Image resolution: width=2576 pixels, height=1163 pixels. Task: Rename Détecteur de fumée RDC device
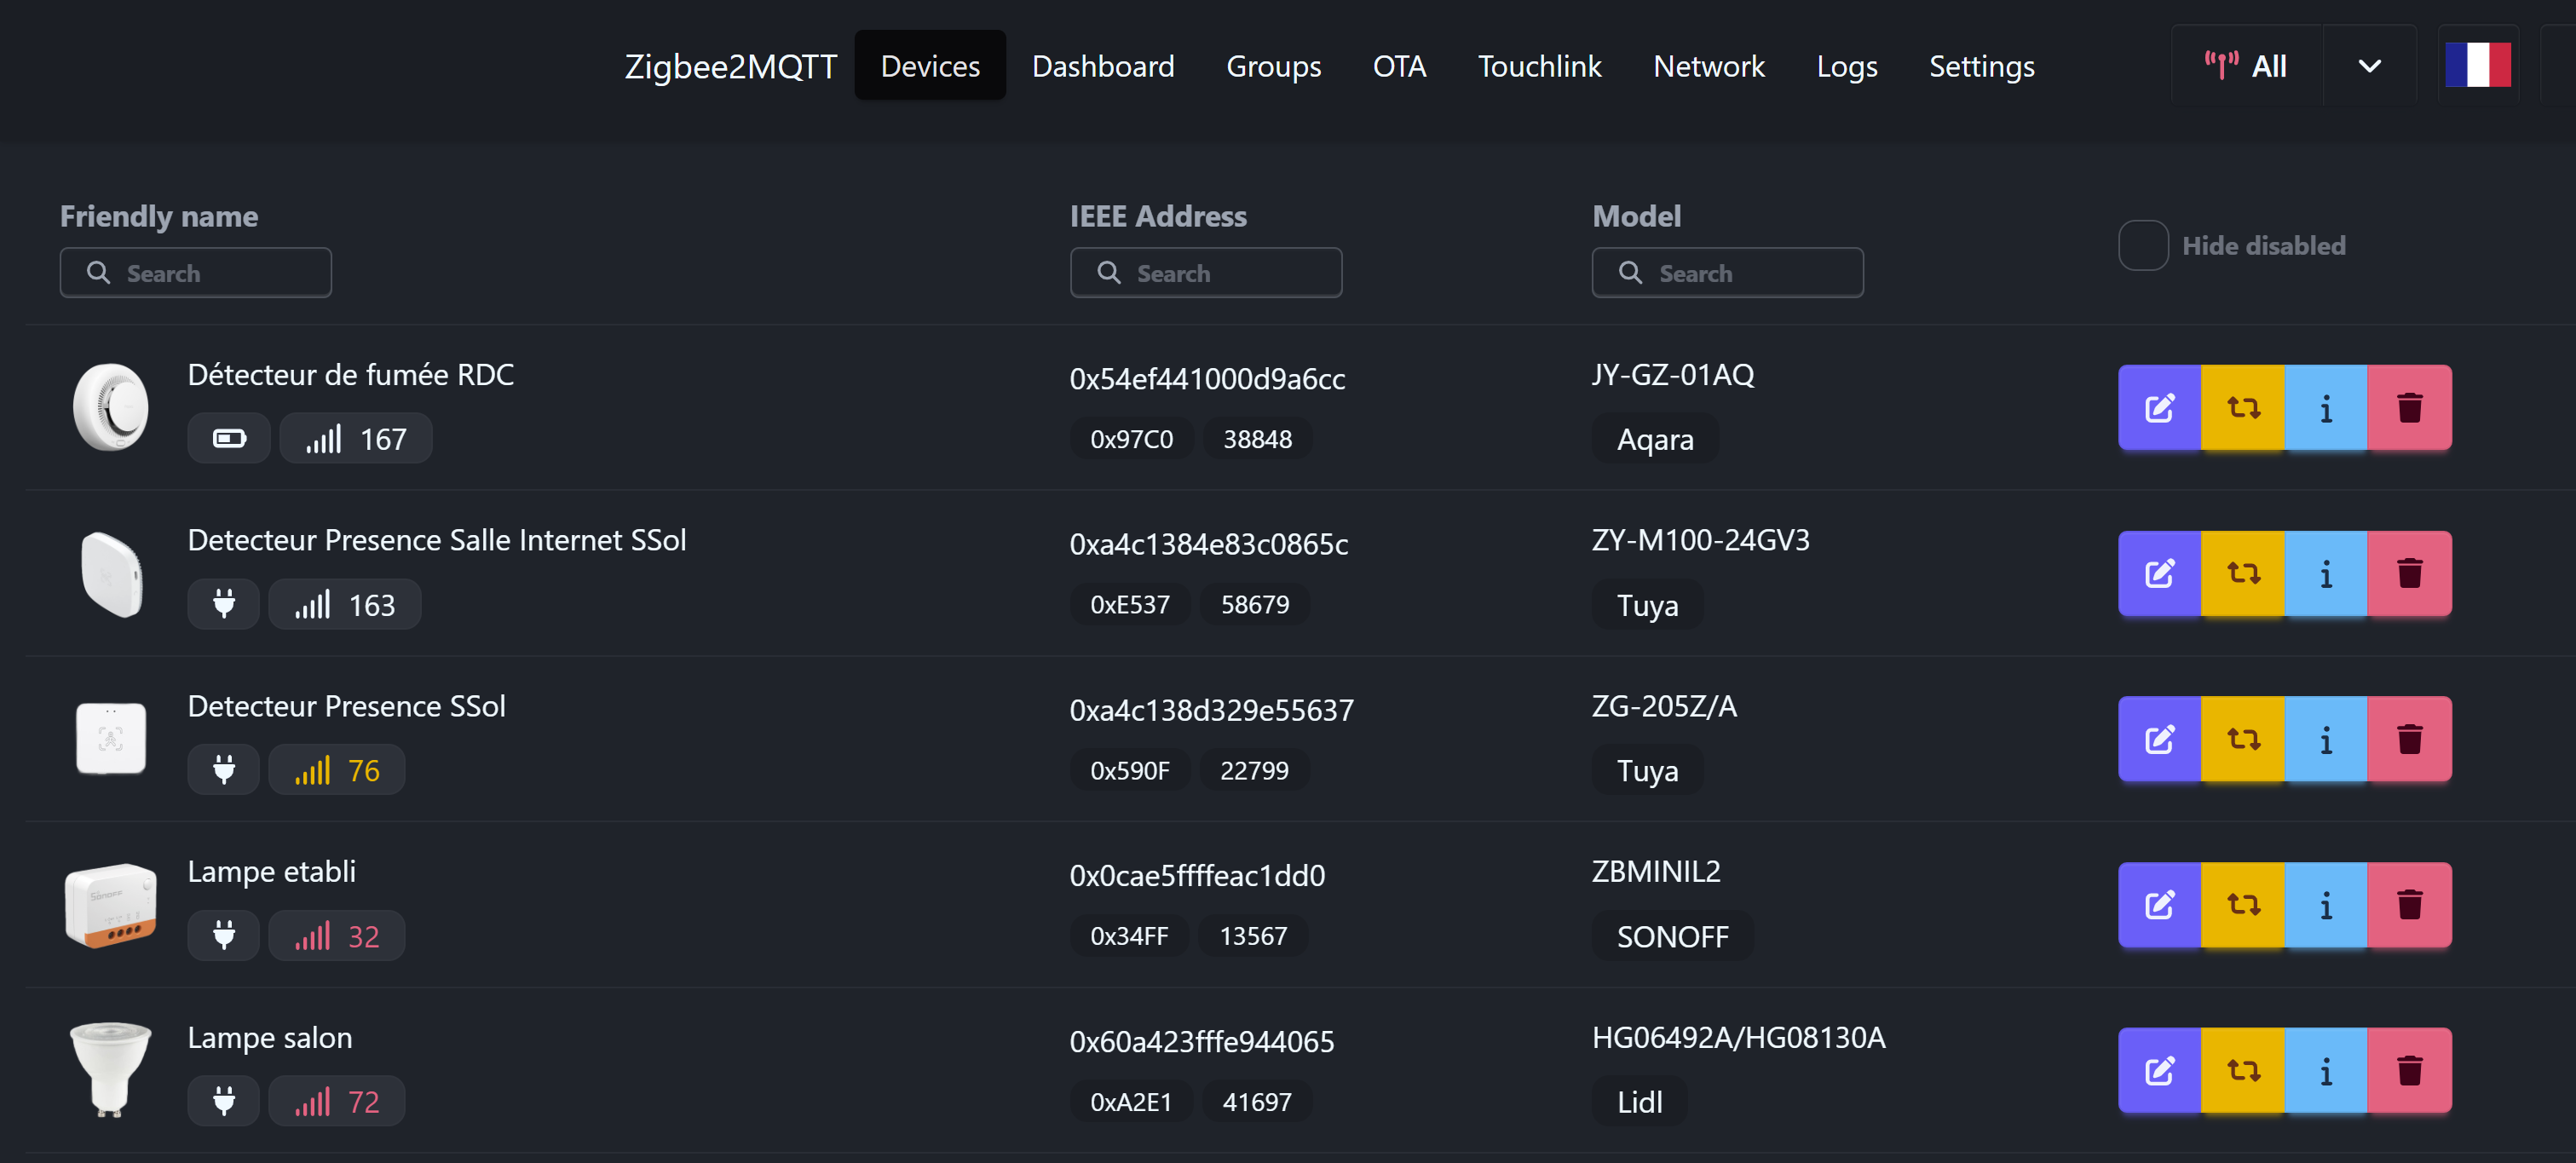(2159, 407)
